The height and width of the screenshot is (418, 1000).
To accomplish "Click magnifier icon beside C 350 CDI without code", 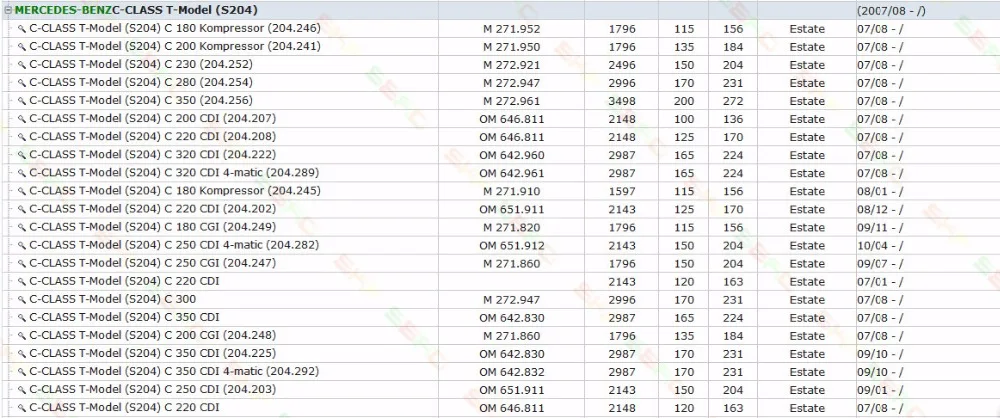I will (x=22, y=318).
